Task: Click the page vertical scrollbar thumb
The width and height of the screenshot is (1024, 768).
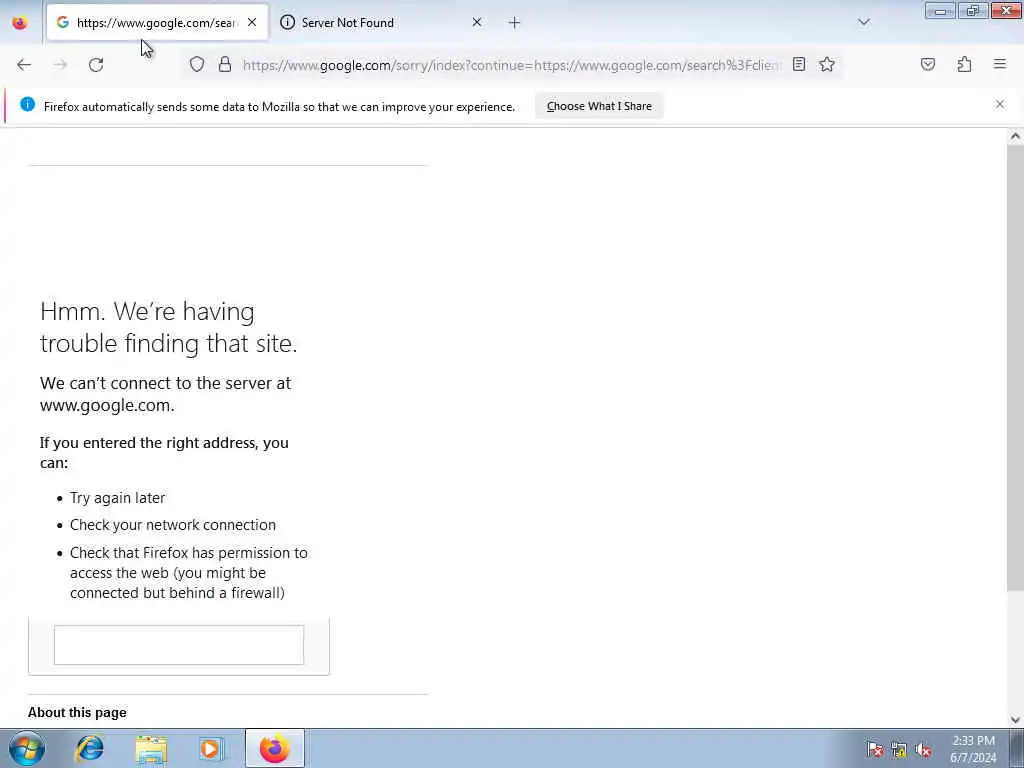Action: (x=1015, y=366)
